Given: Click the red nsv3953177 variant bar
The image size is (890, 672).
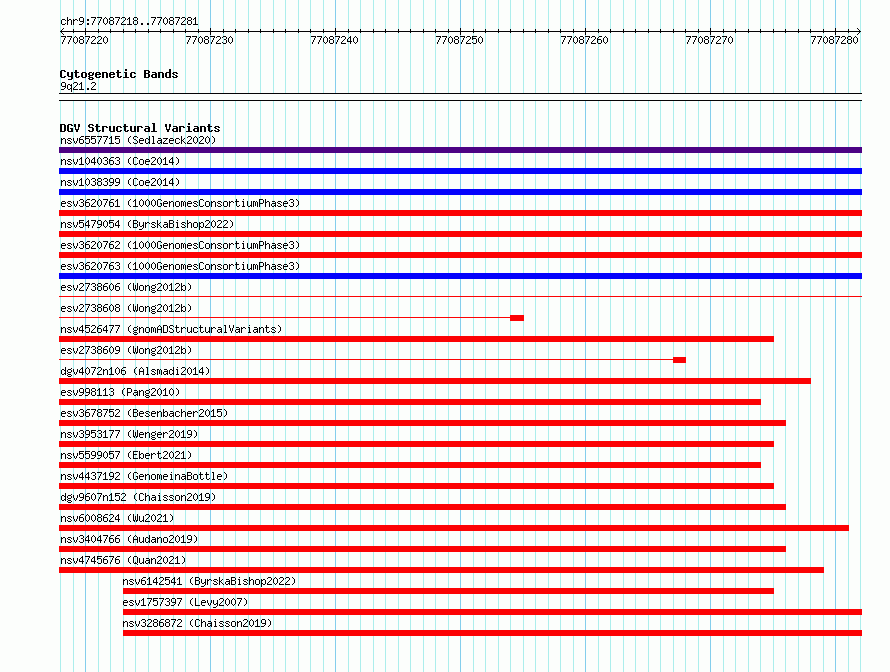Looking at the screenshot, I should tap(417, 444).
